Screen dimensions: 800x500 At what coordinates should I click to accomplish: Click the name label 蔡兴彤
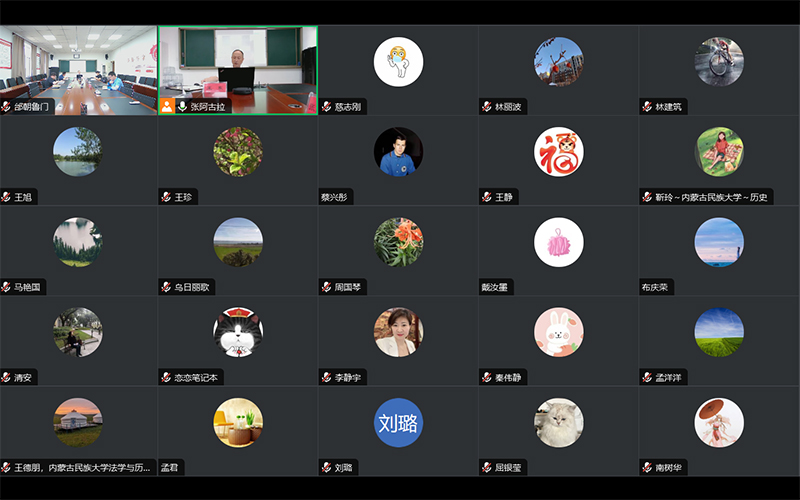pos(334,197)
